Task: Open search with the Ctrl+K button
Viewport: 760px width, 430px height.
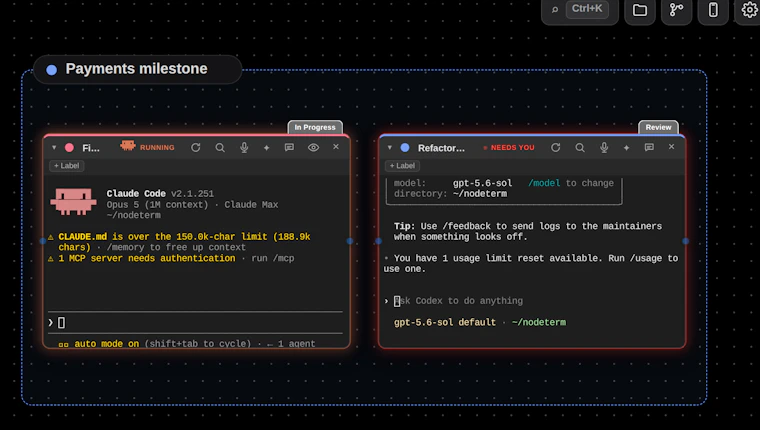Action: pyautogui.click(x=580, y=10)
